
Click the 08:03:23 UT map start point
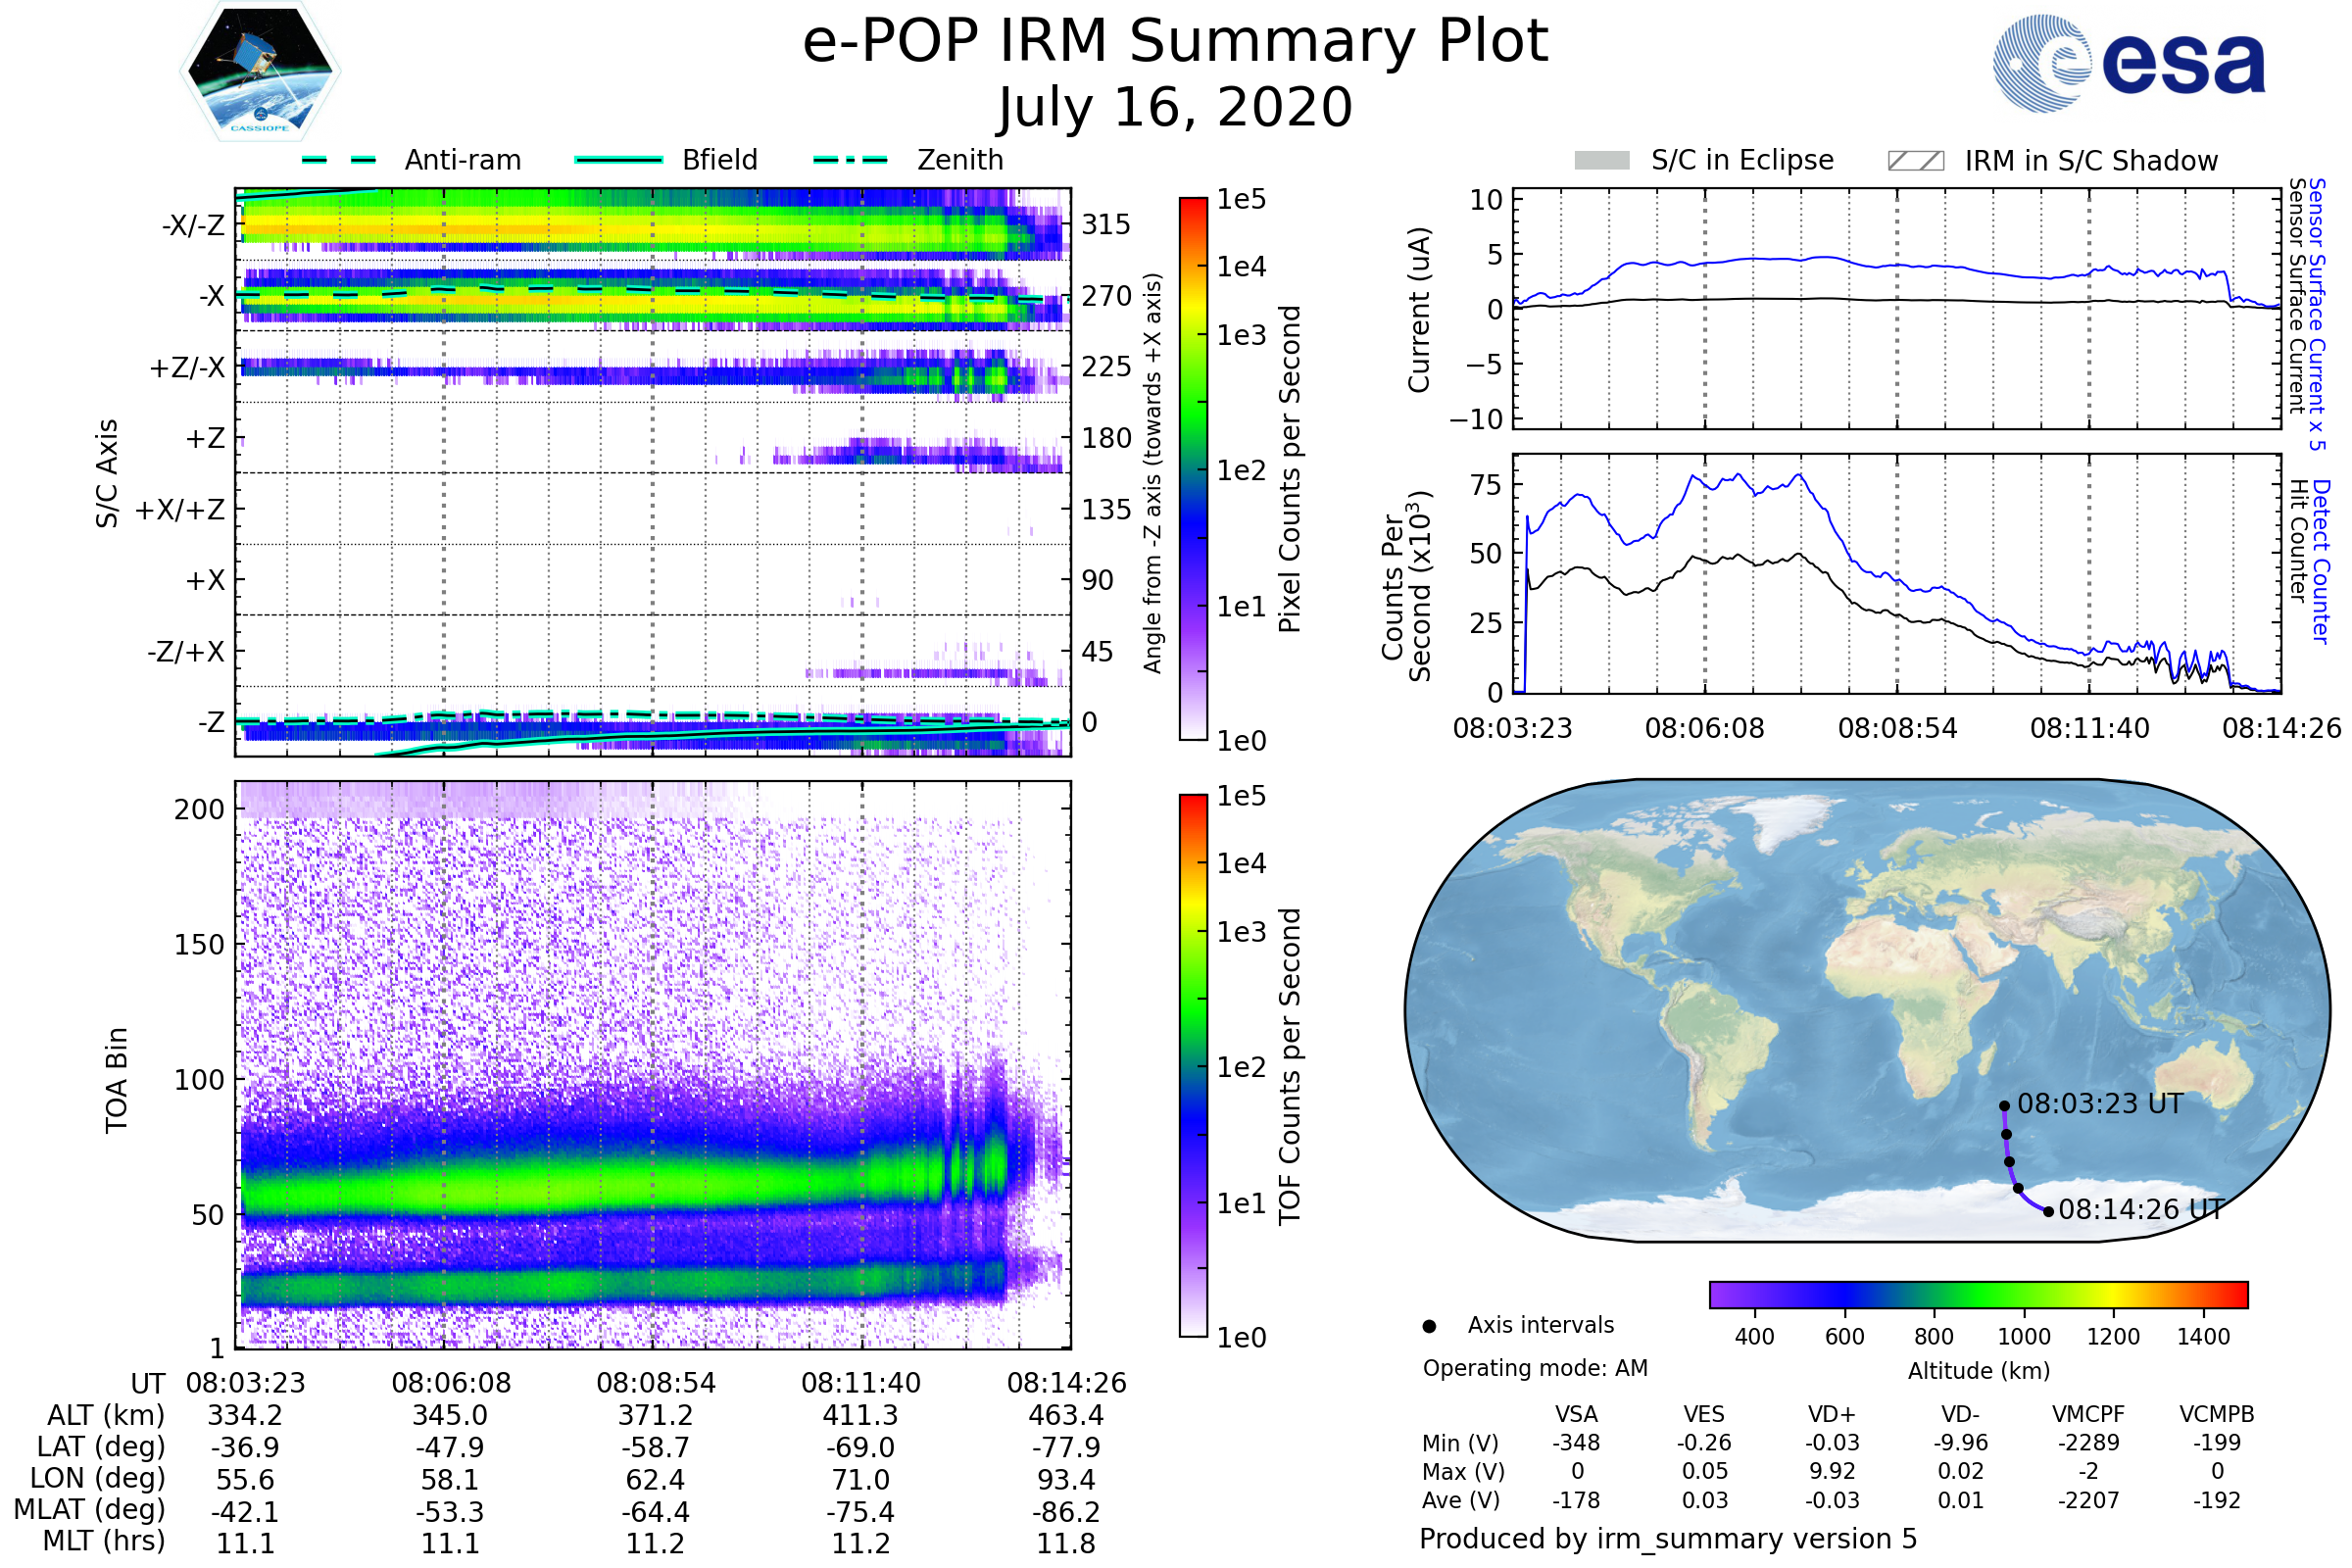click(2004, 1106)
